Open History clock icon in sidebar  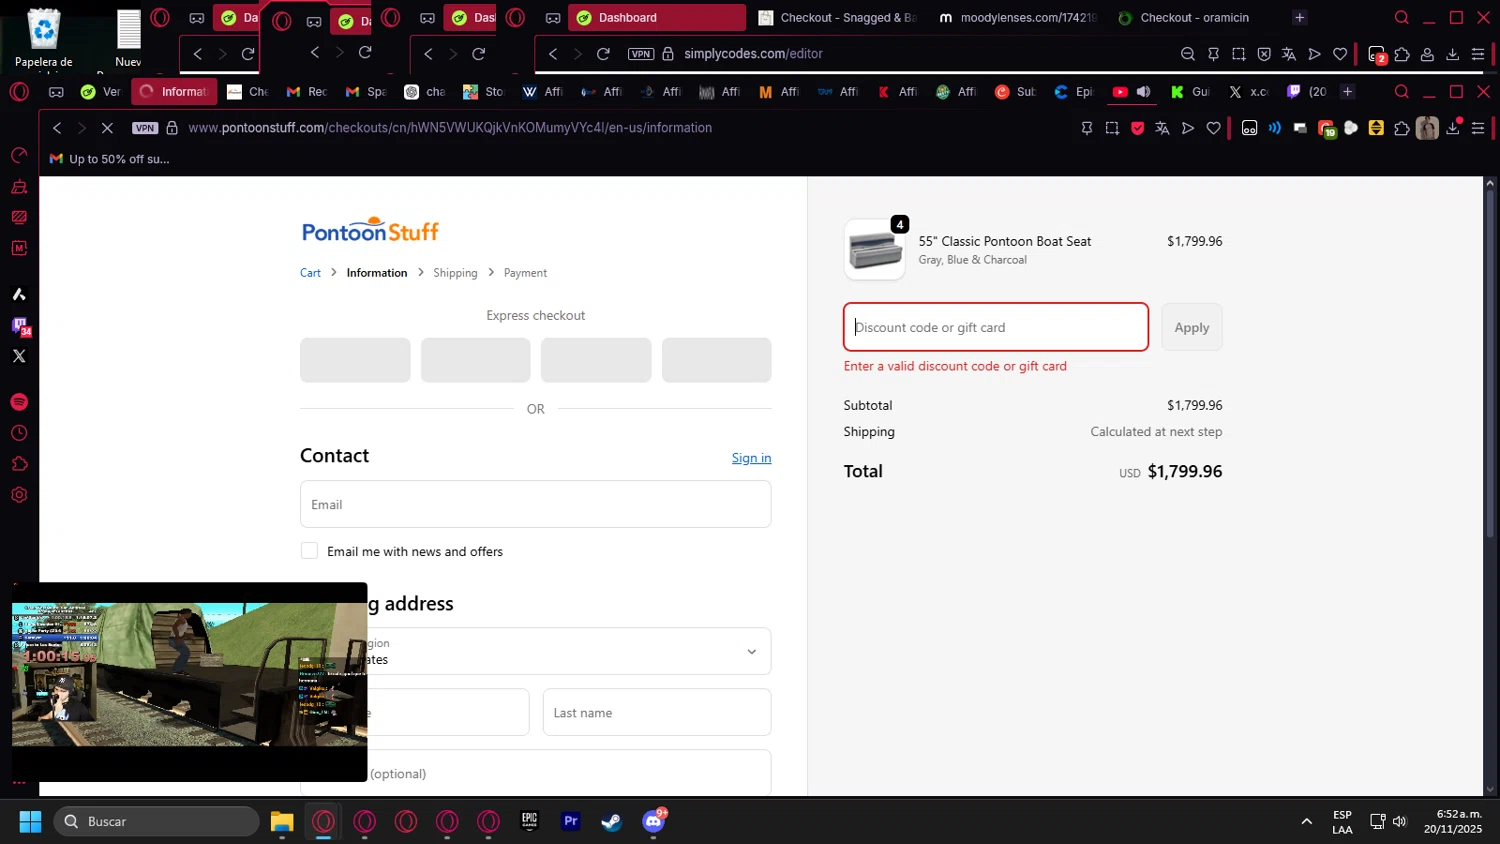19,433
